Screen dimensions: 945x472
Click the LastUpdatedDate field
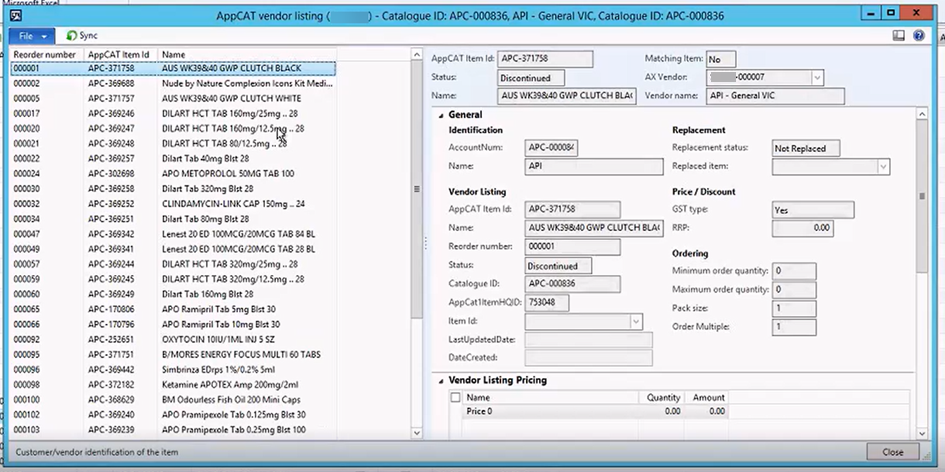click(589, 339)
